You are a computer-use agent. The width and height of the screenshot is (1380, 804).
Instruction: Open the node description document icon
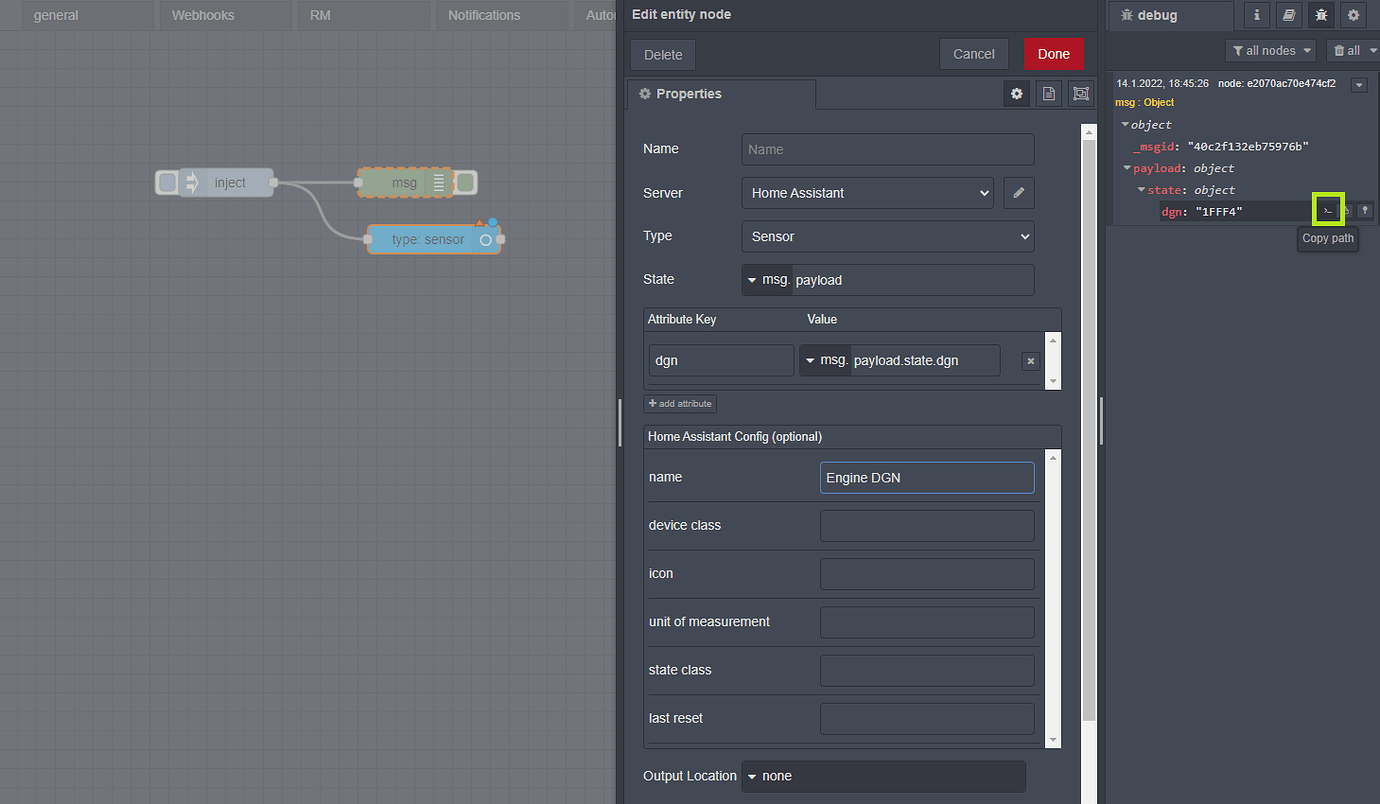pyautogui.click(x=1048, y=93)
